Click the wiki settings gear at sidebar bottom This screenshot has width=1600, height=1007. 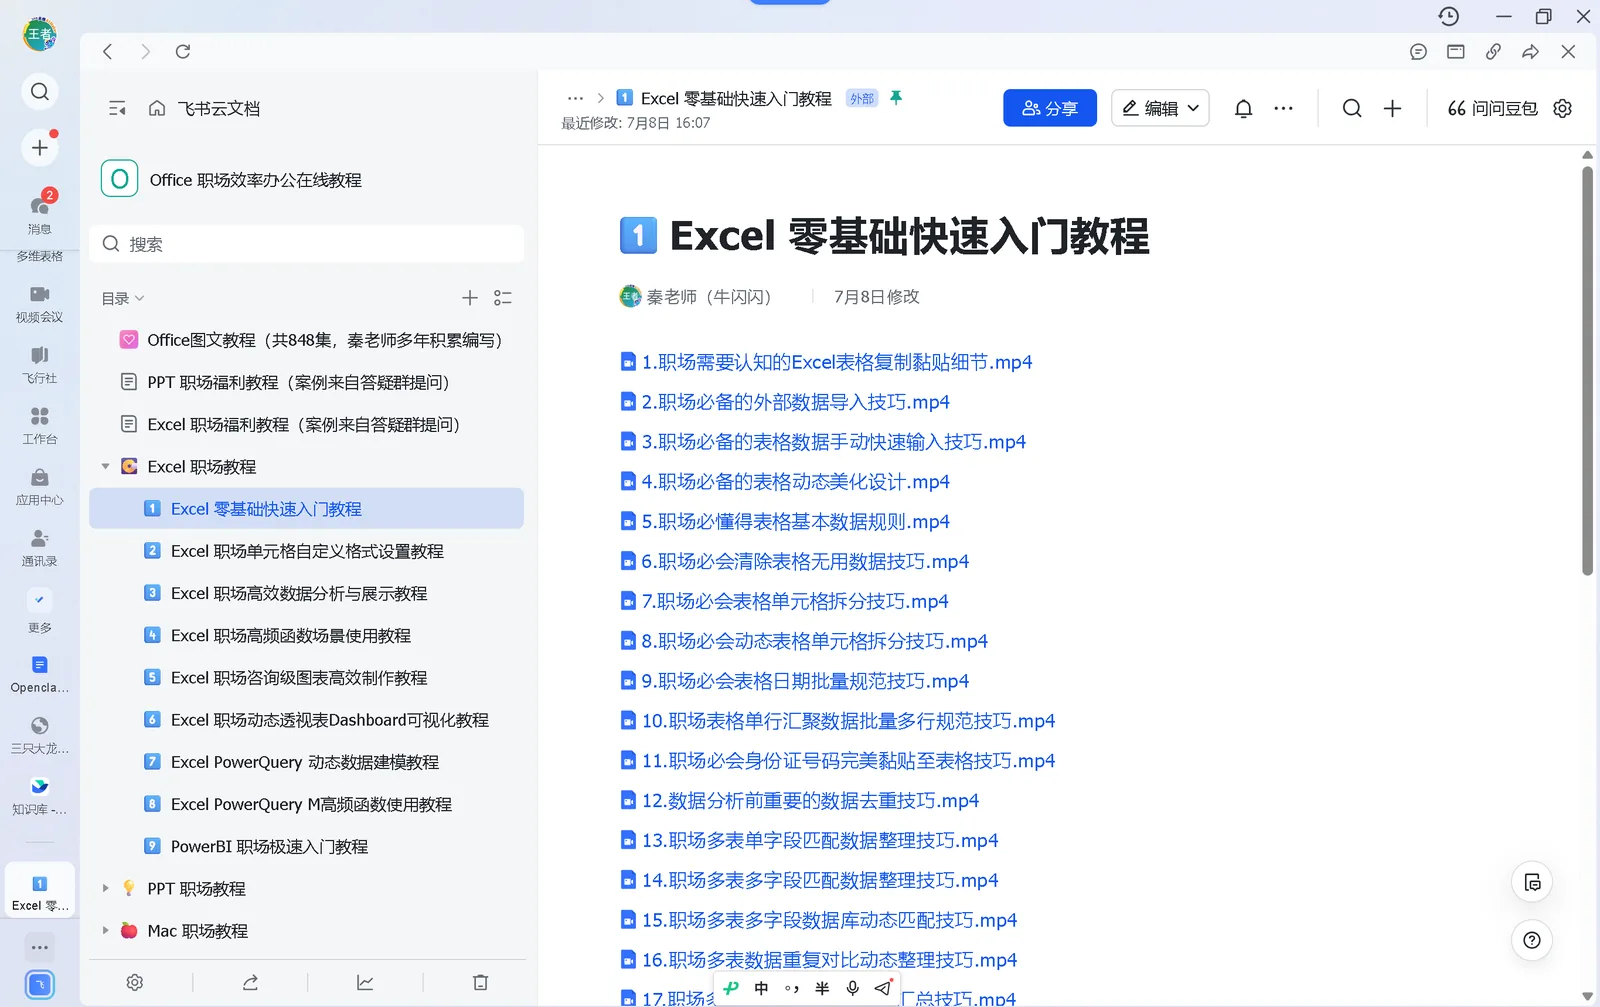tap(135, 983)
